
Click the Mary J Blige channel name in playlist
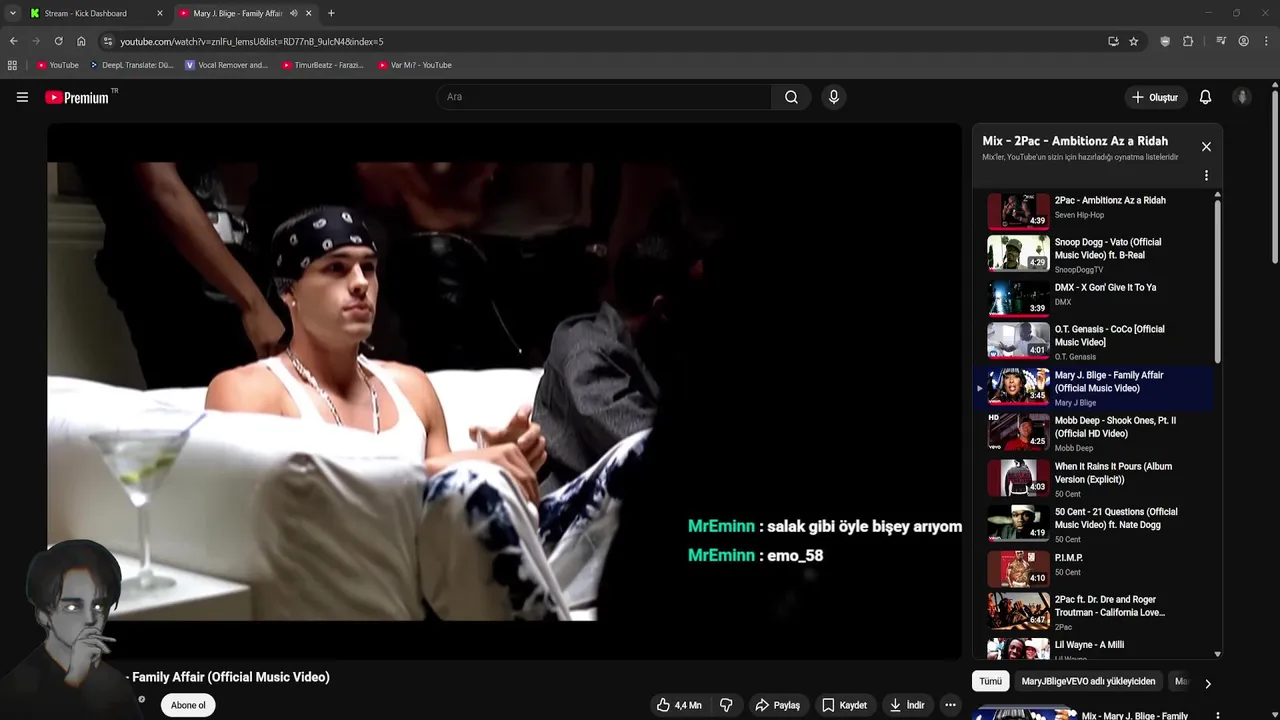pyautogui.click(x=1075, y=403)
